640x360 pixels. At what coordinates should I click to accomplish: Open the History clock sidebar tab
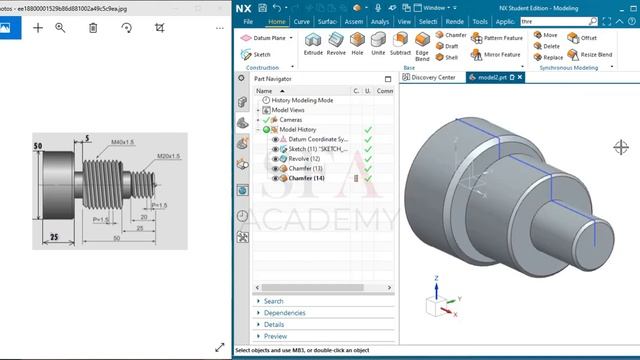pos(242,216)
